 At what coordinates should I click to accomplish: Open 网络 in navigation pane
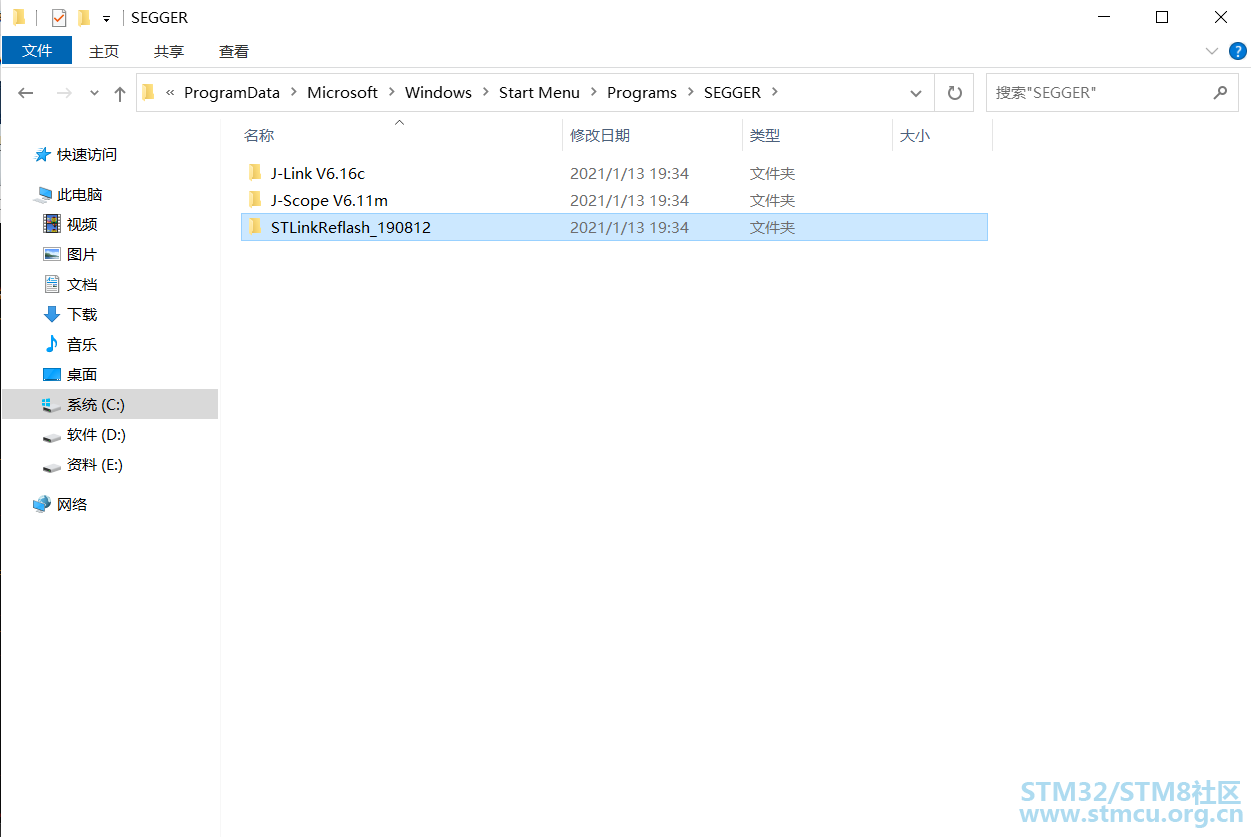click(x=72, y=504)
